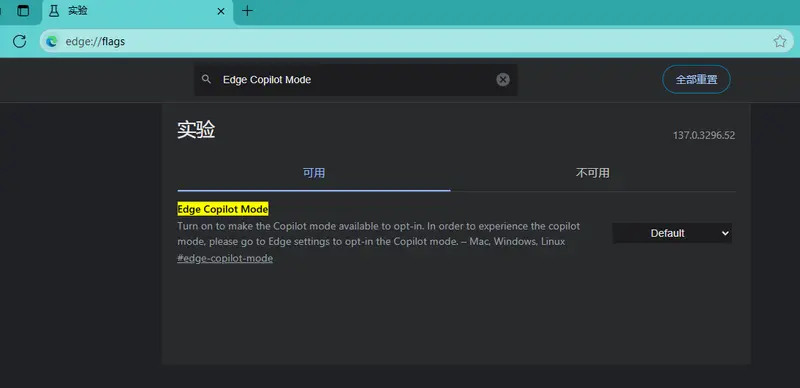
Task: Select the 实验 tab in the tab strip
Action: [x=138, y=12]
